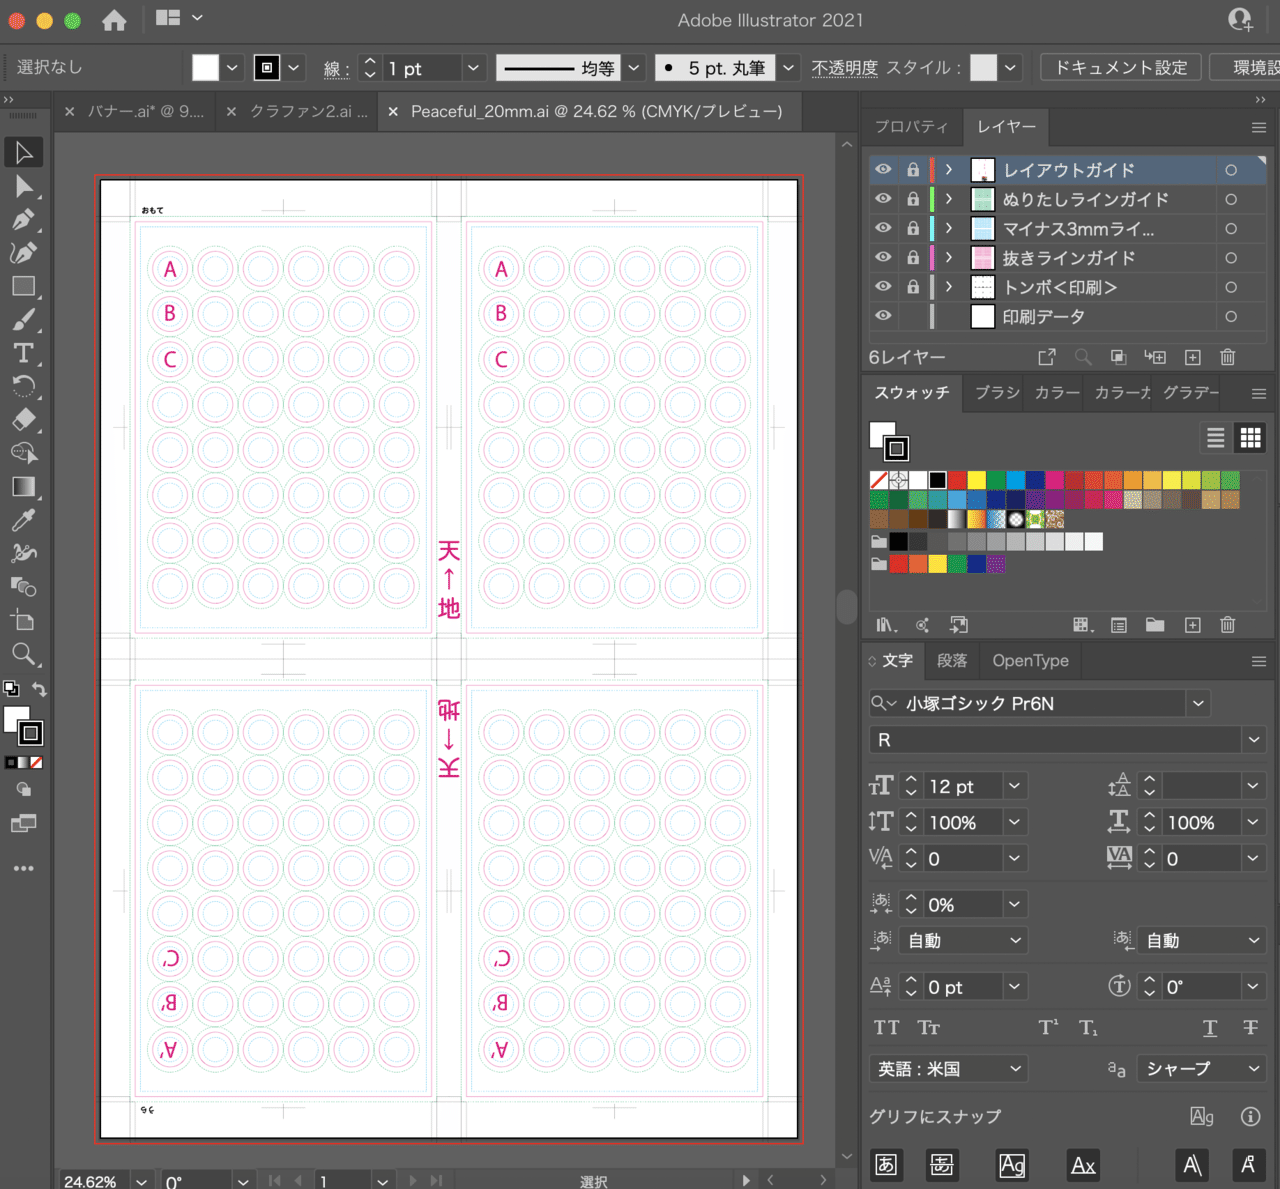
Task: Unlock the 抜きラインガイド layer
Action: (913, 257)
